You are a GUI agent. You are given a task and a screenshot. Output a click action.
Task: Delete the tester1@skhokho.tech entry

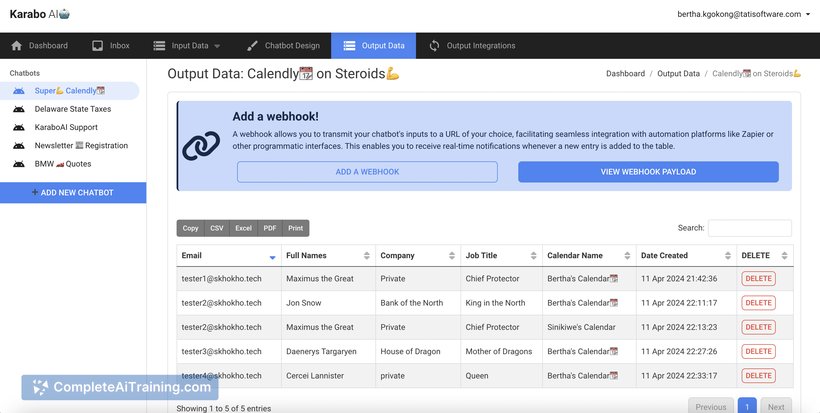pyautogui.click(x=758, y=279)
